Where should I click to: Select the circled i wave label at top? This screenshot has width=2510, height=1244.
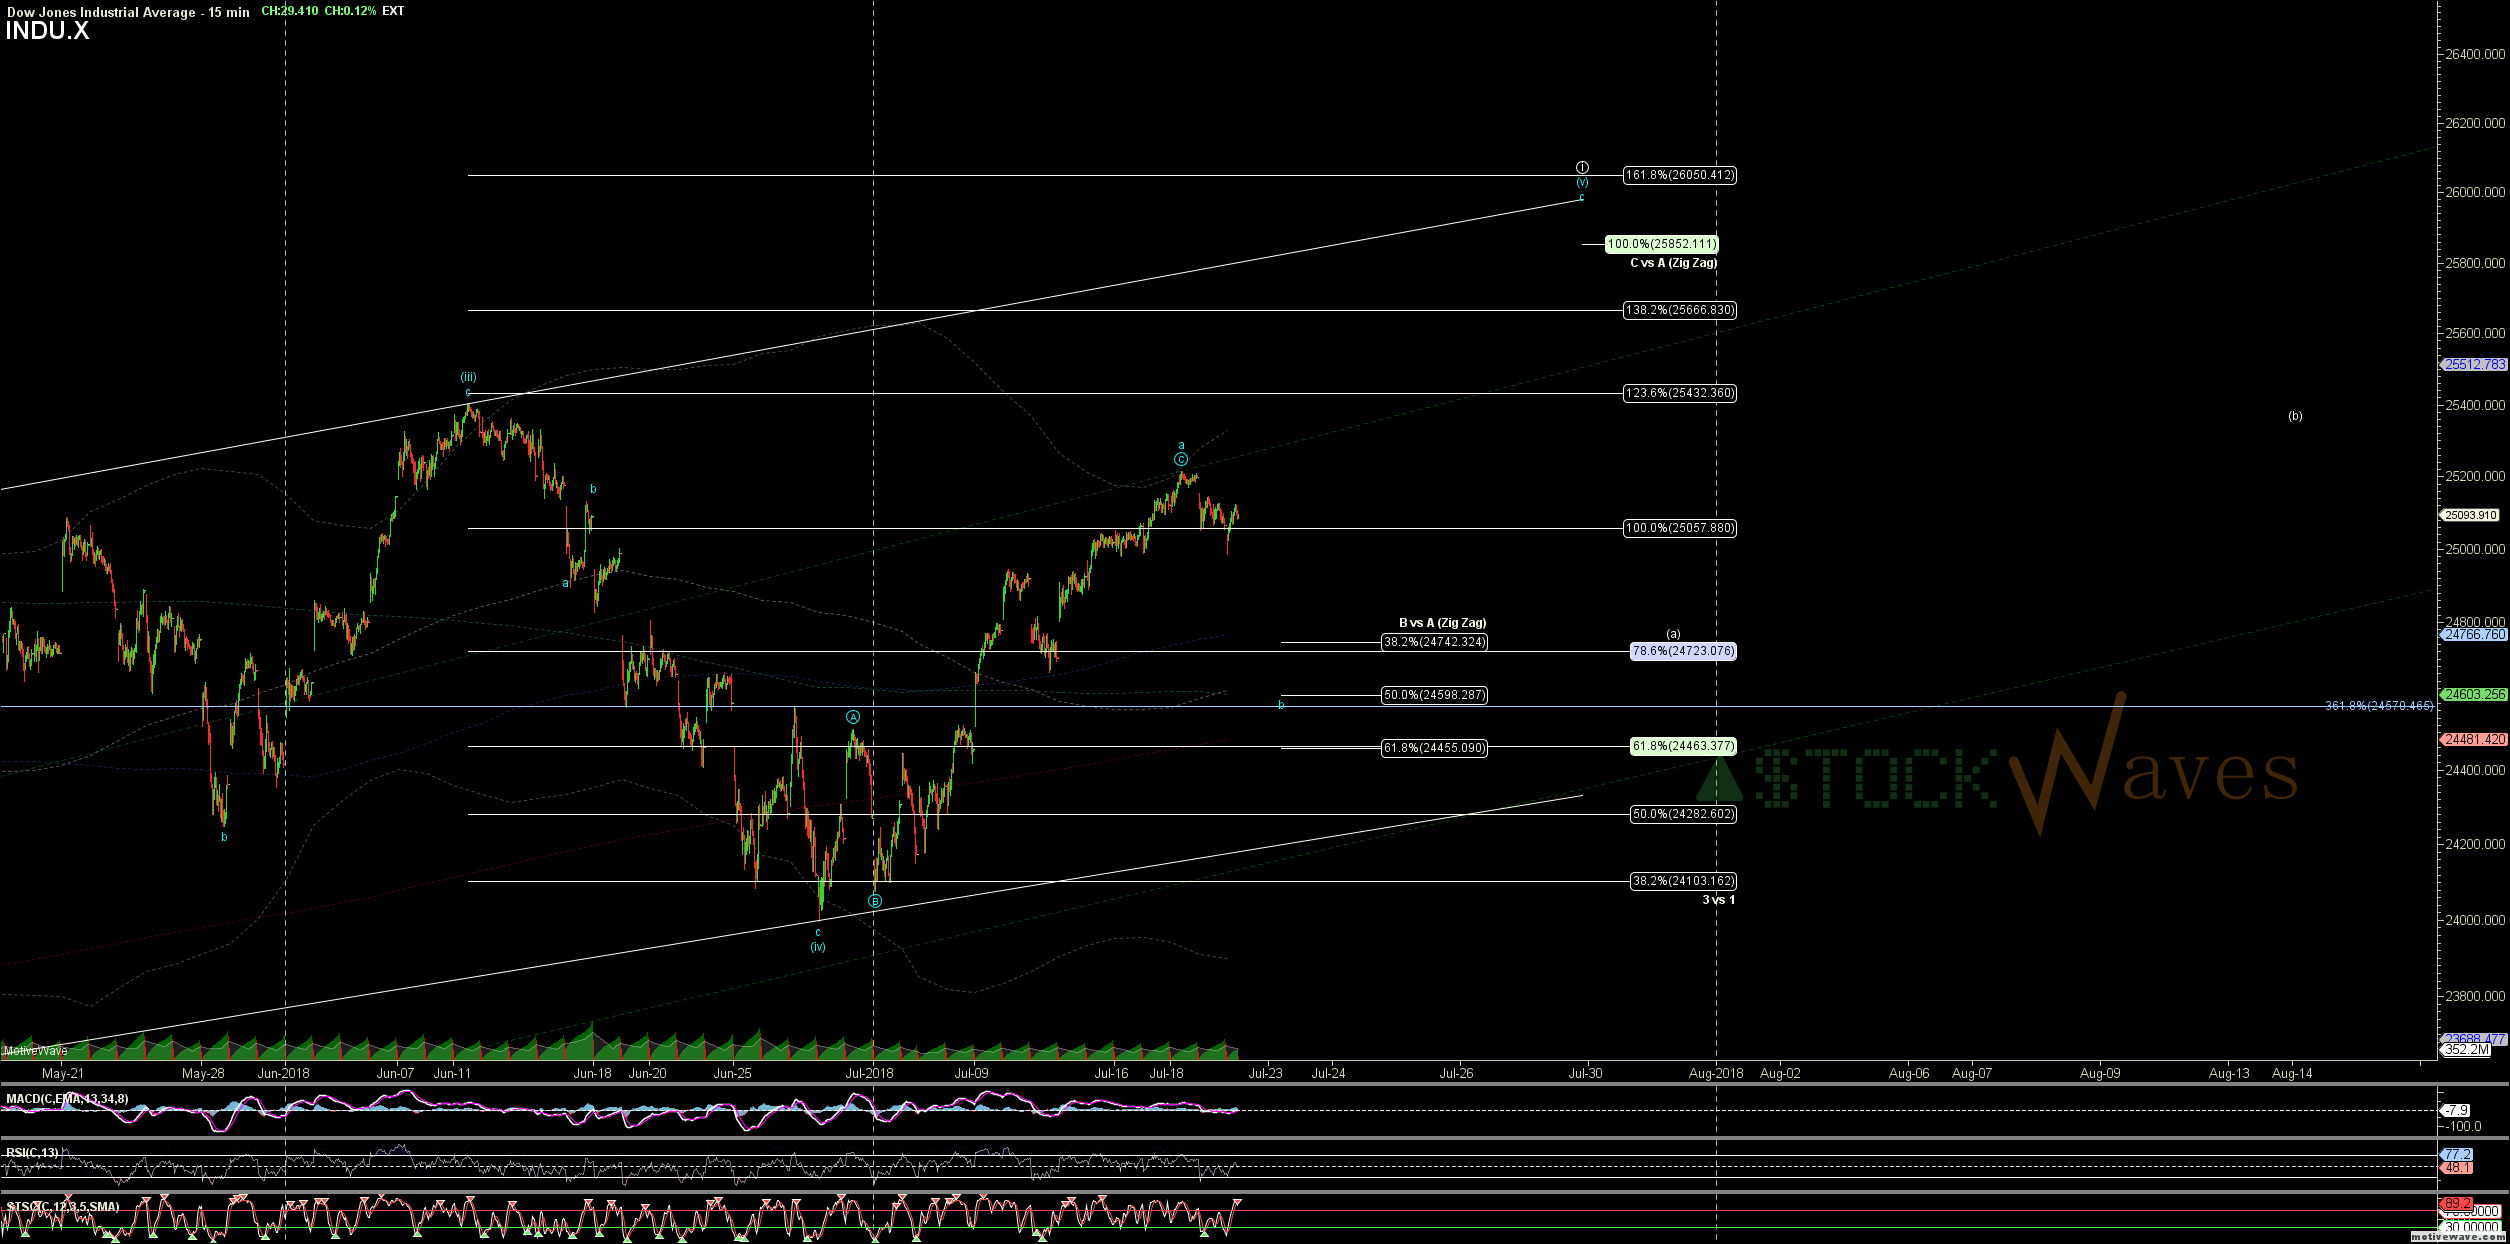(x=1582, y=167)
